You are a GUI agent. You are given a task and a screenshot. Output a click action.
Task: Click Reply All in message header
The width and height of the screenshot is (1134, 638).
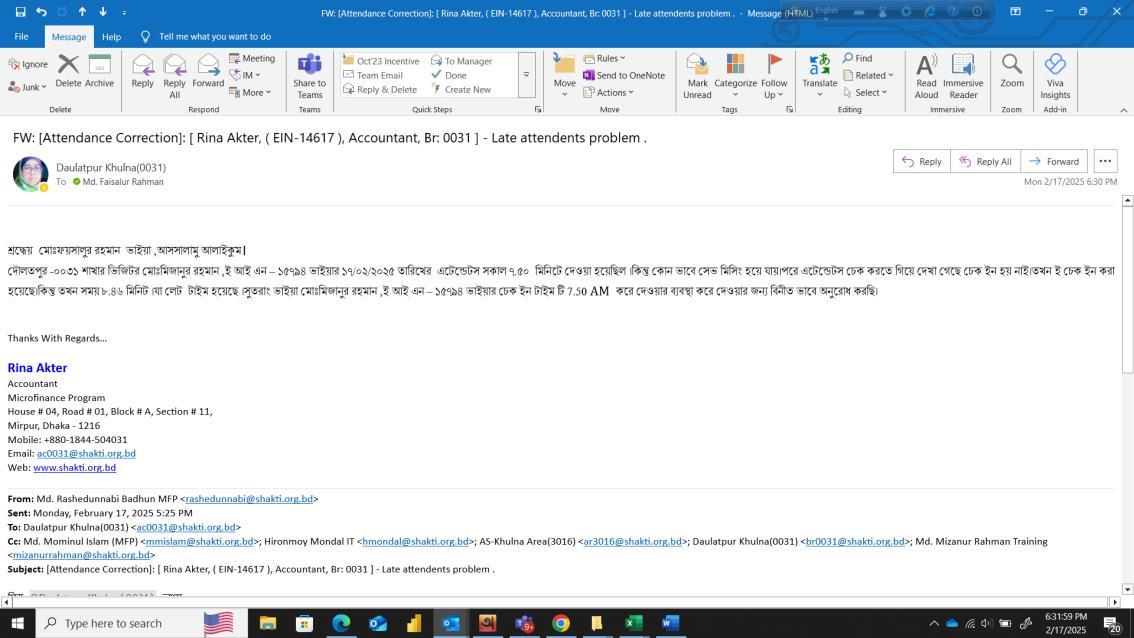(985, 161)
